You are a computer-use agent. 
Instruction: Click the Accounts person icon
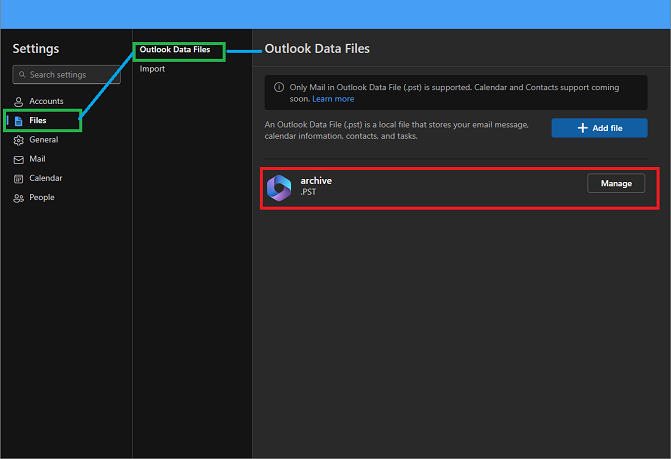pos(18,102)
